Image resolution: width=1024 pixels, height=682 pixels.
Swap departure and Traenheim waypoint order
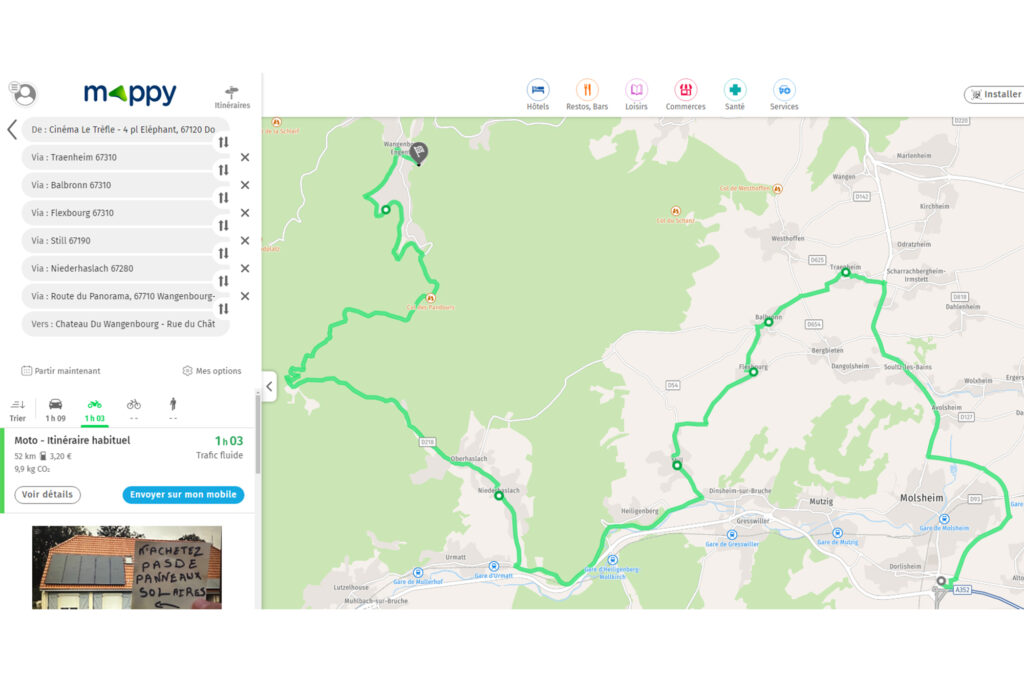[223, 142]
